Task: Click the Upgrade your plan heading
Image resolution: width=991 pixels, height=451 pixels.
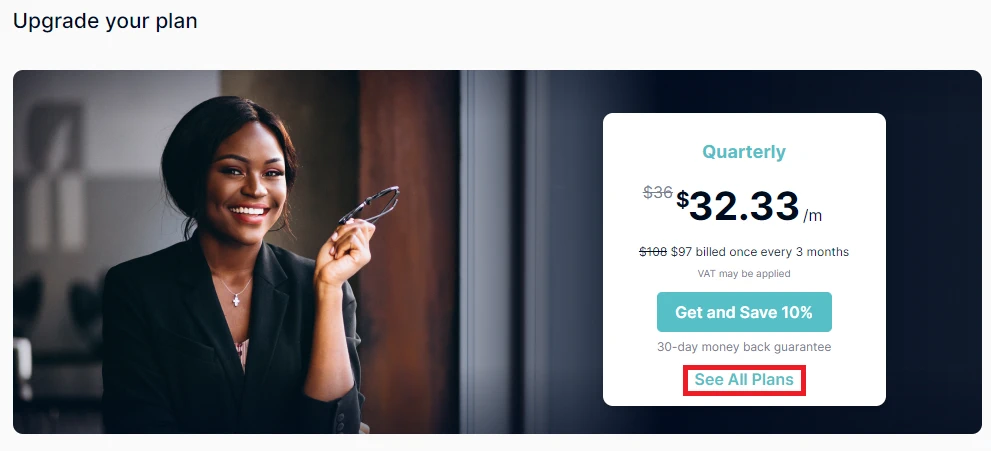Action: click(x=105, y=21)
